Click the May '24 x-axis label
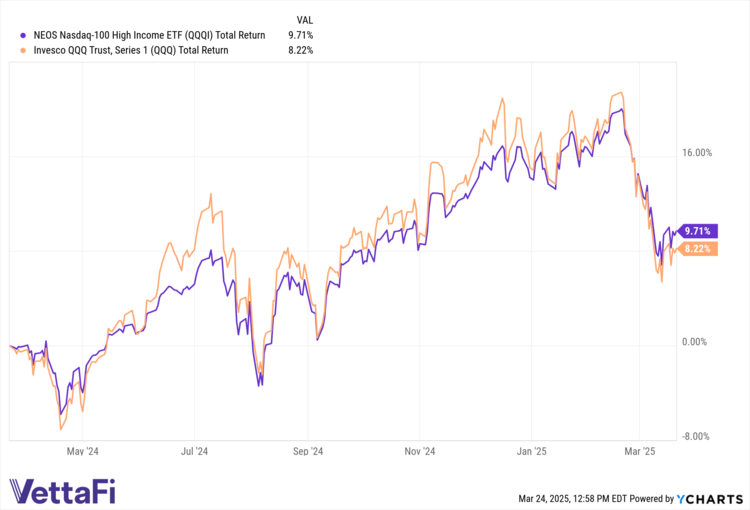Viewport: 750px width, 510px height. (82, 452)
